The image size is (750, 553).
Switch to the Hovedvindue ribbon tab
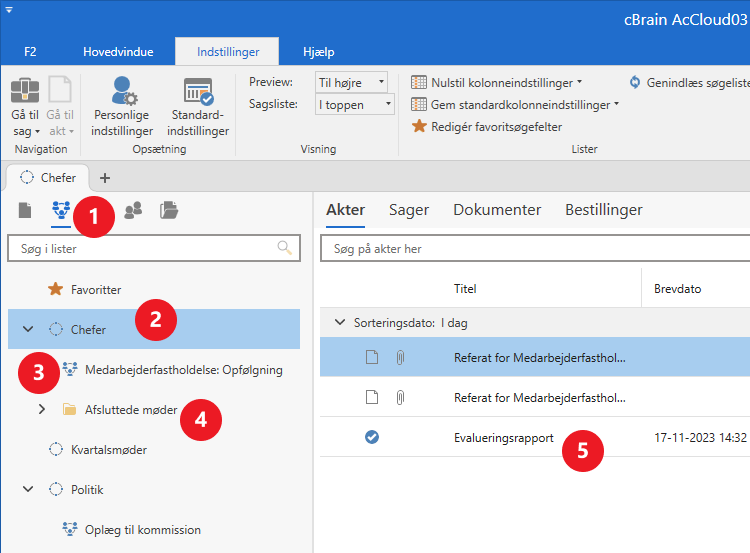[118, 52]
